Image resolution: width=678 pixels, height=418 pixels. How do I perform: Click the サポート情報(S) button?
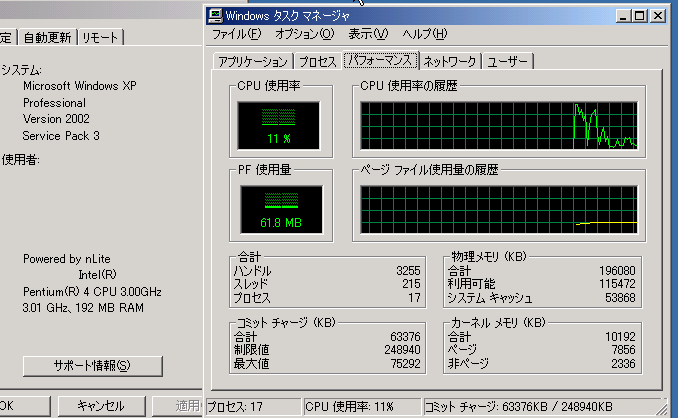tap(93, 366)
